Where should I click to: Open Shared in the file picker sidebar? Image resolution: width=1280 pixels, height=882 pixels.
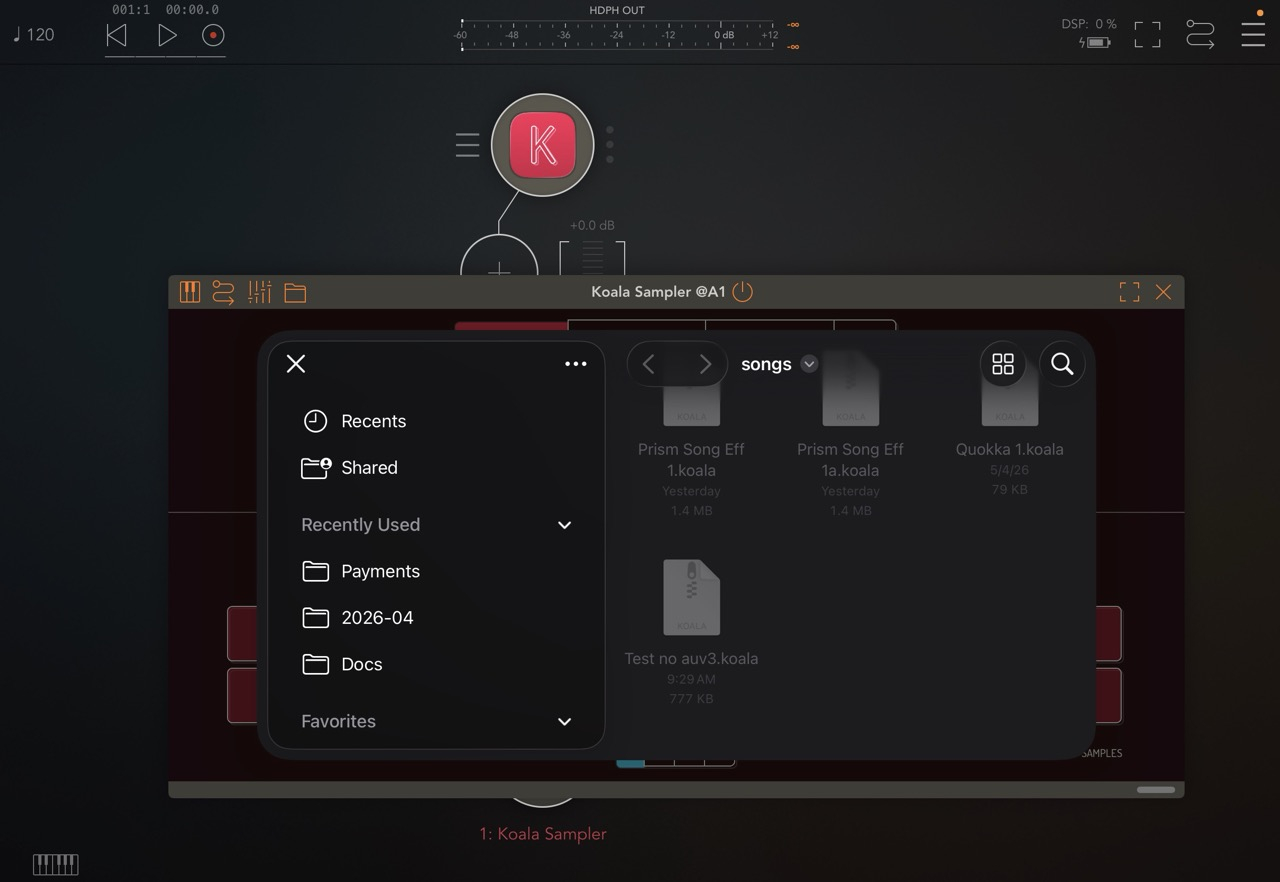coord(436,467)
